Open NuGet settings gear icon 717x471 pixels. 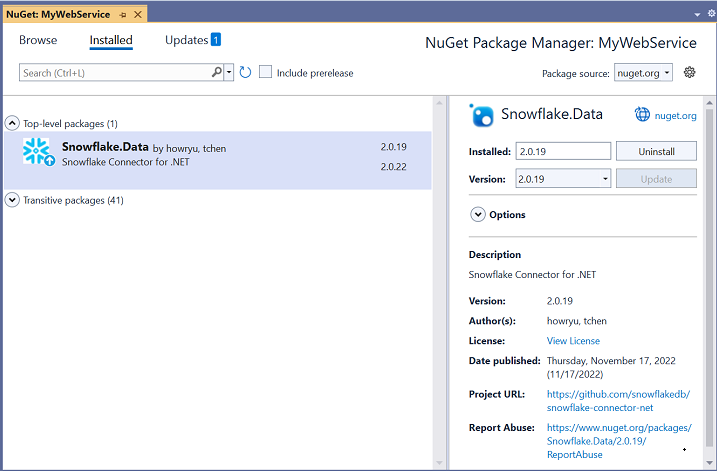690,72
